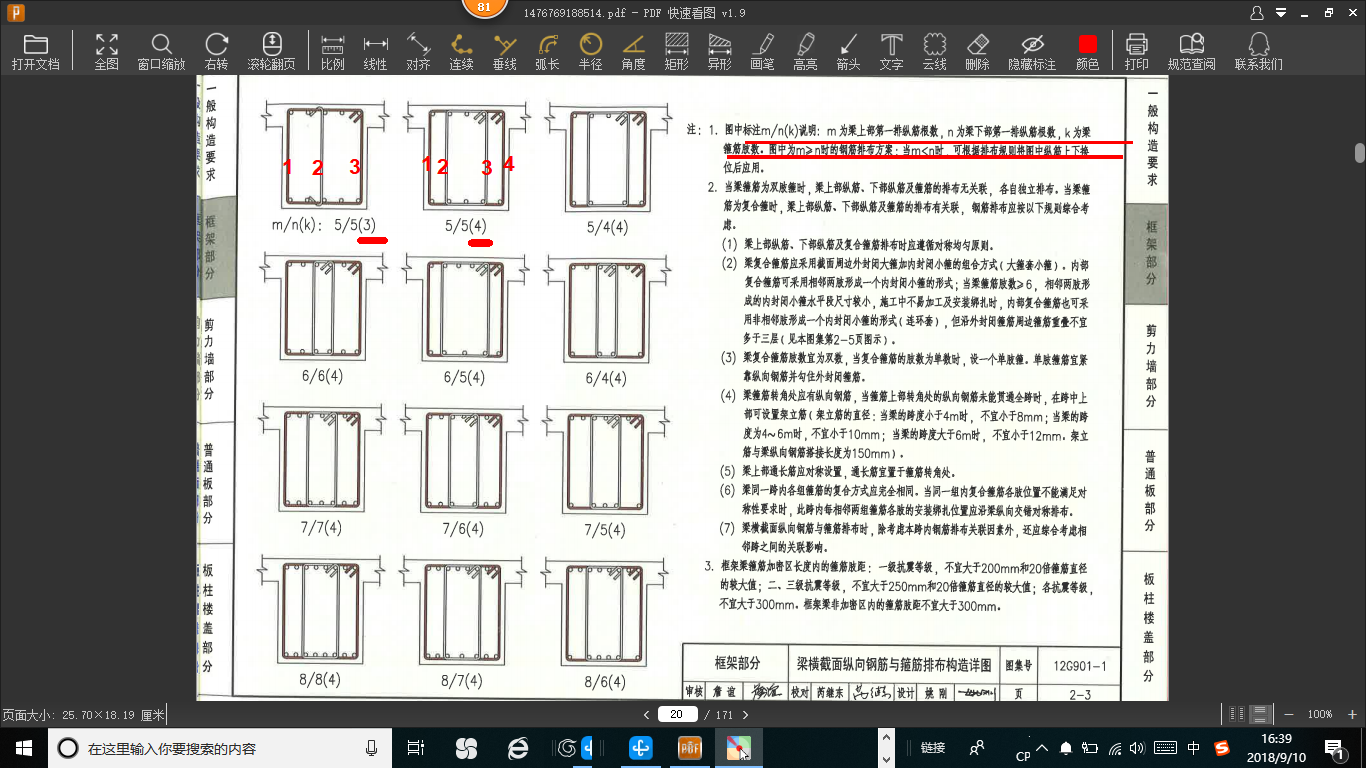
Task: Open a document with 打开文档
Action: (36, 51)
